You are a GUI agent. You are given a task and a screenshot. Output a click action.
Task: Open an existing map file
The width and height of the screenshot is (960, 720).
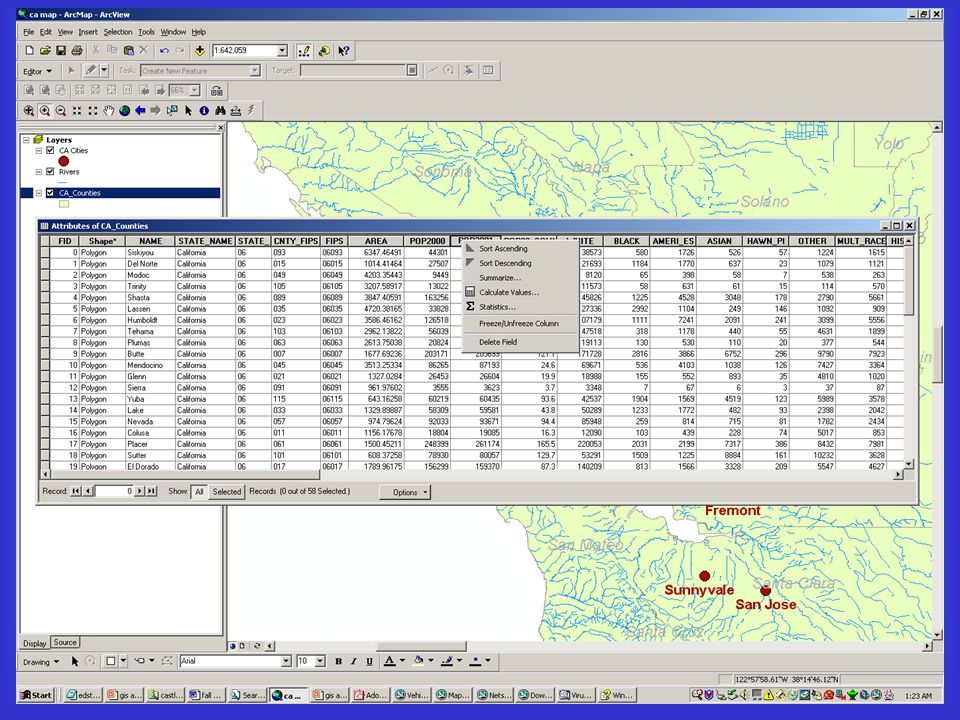(45, 51)
